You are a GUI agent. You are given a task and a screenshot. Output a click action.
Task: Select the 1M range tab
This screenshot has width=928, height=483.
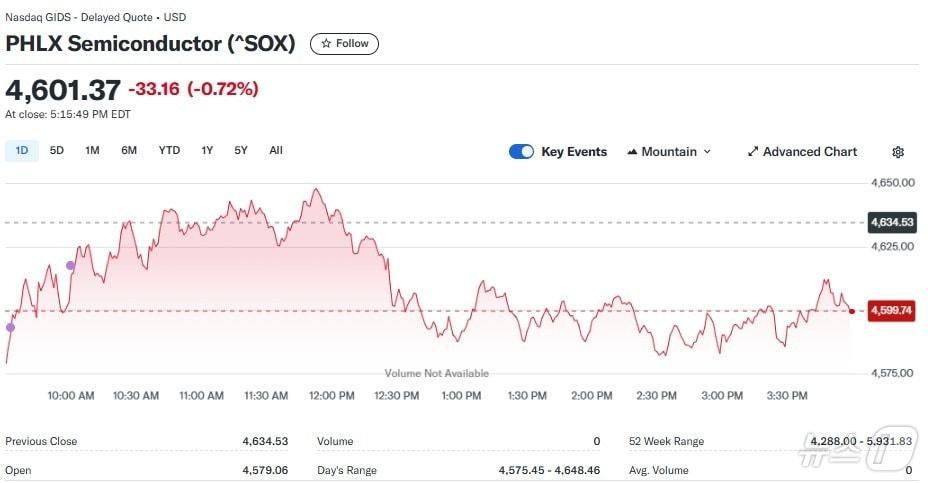[x=92, y=151]
